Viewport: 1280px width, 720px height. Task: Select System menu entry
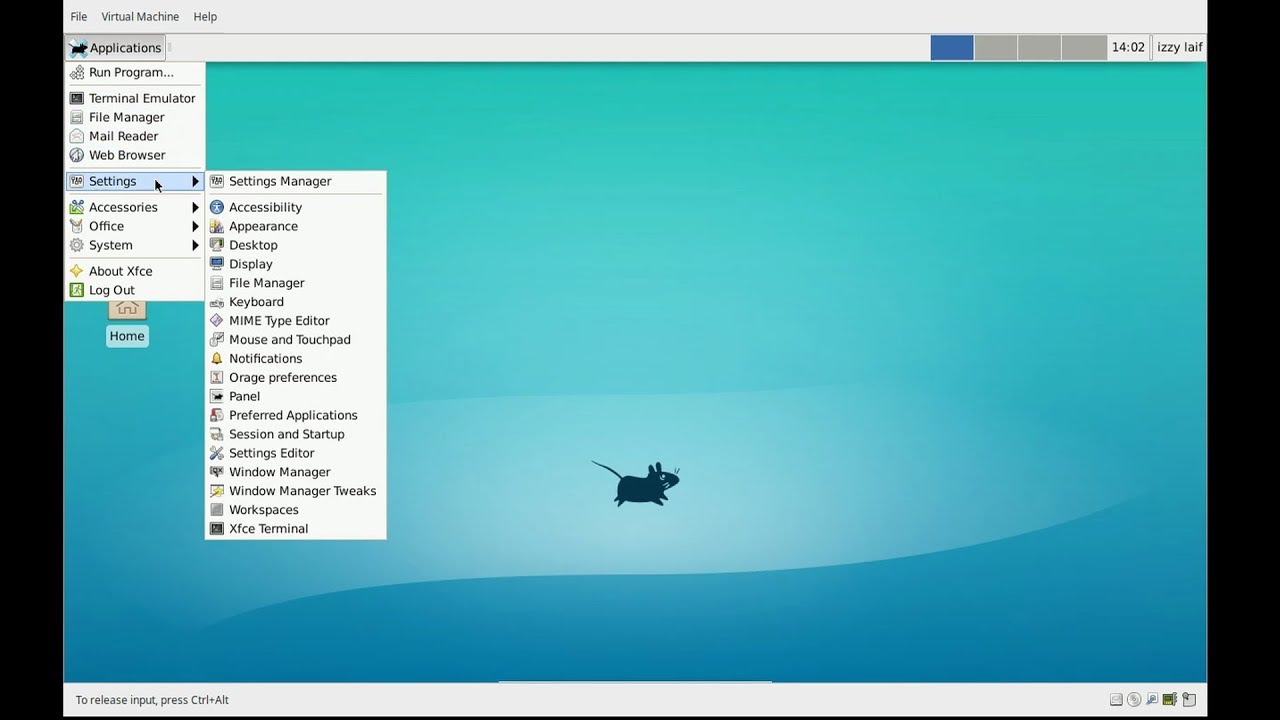pyautogui.click(x=135, y=245)
